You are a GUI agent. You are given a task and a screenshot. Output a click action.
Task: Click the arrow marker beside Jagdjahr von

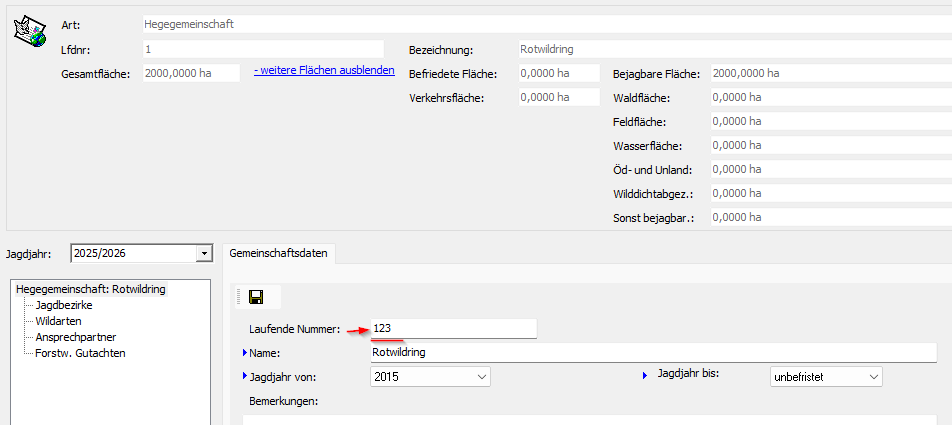coord(246,376)
